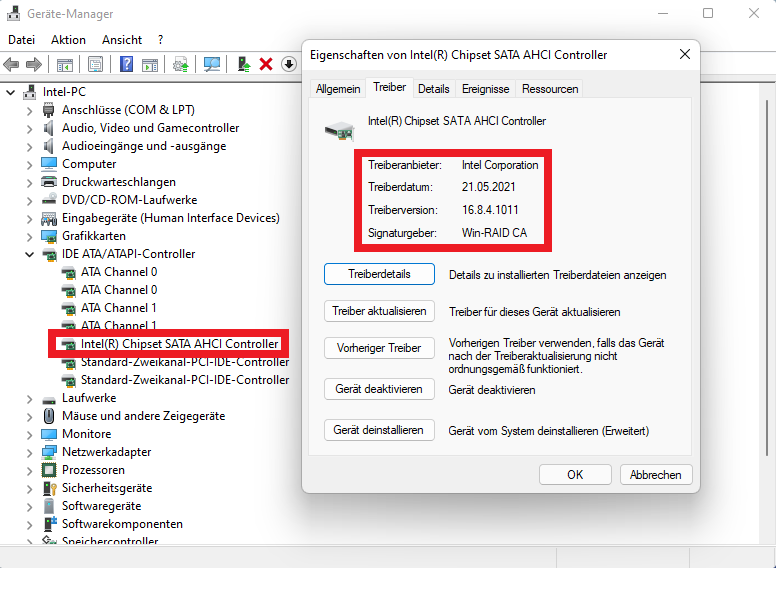Viewport: 776px width, 614px height.
Task: Select the Audio, Video und Gamecontroller label
Action: [150, 128]
